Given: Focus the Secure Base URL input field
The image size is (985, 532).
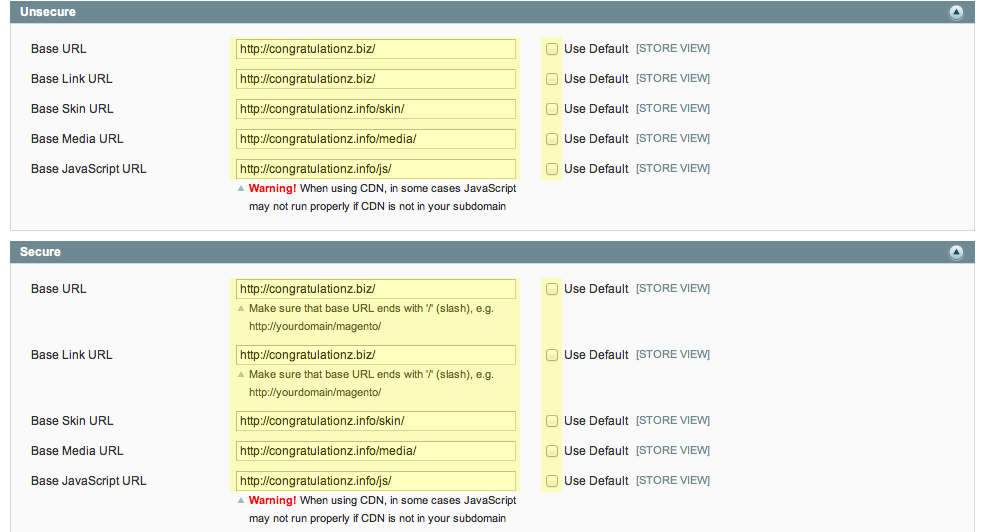Looking at the screenshot, I should tap(376, 289).
